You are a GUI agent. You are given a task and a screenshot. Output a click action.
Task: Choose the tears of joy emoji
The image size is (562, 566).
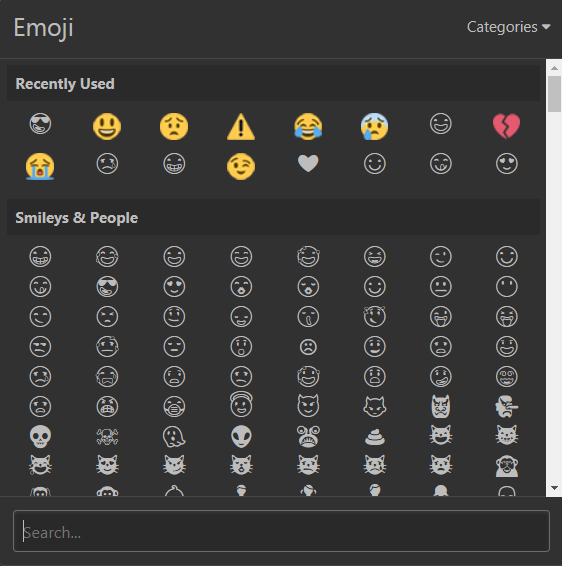308,126
